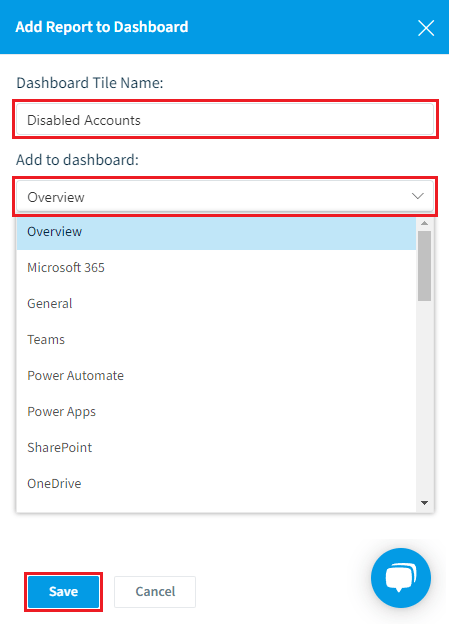Click the Add Report to Dashboard title
The height and width of the screenshot is (628, 449).
[102, 27]
